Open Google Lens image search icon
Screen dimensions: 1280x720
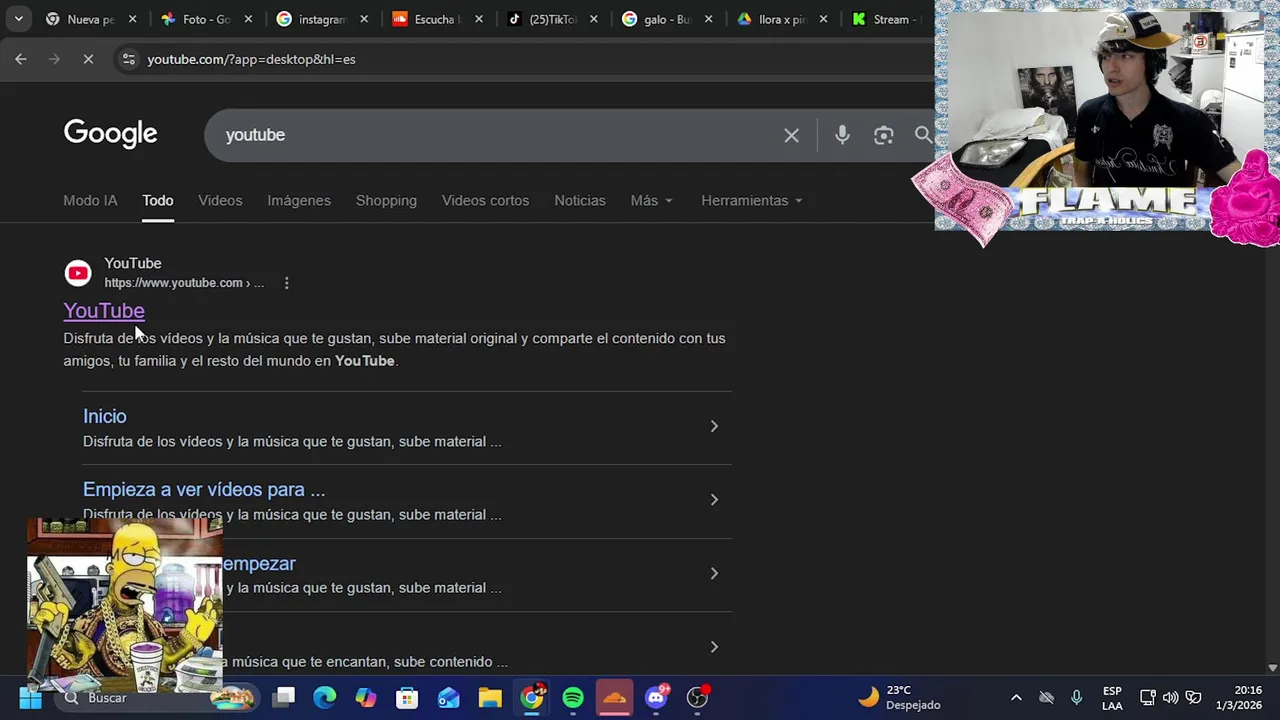(x=883, y=135)
